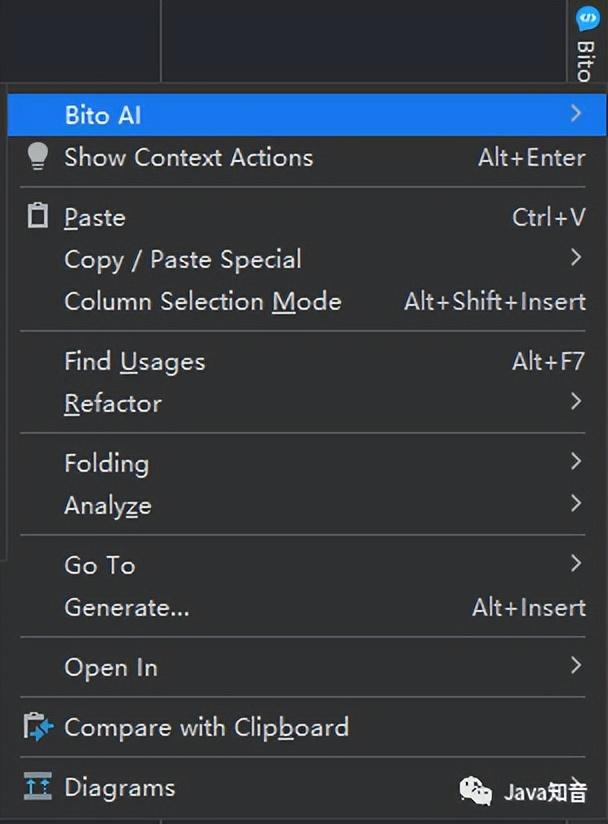Image resolution: width=608 pixels, height=824 pixels.
Task: Click the lightbulb Show Context Actions icon
Action: tap(37, 157)
